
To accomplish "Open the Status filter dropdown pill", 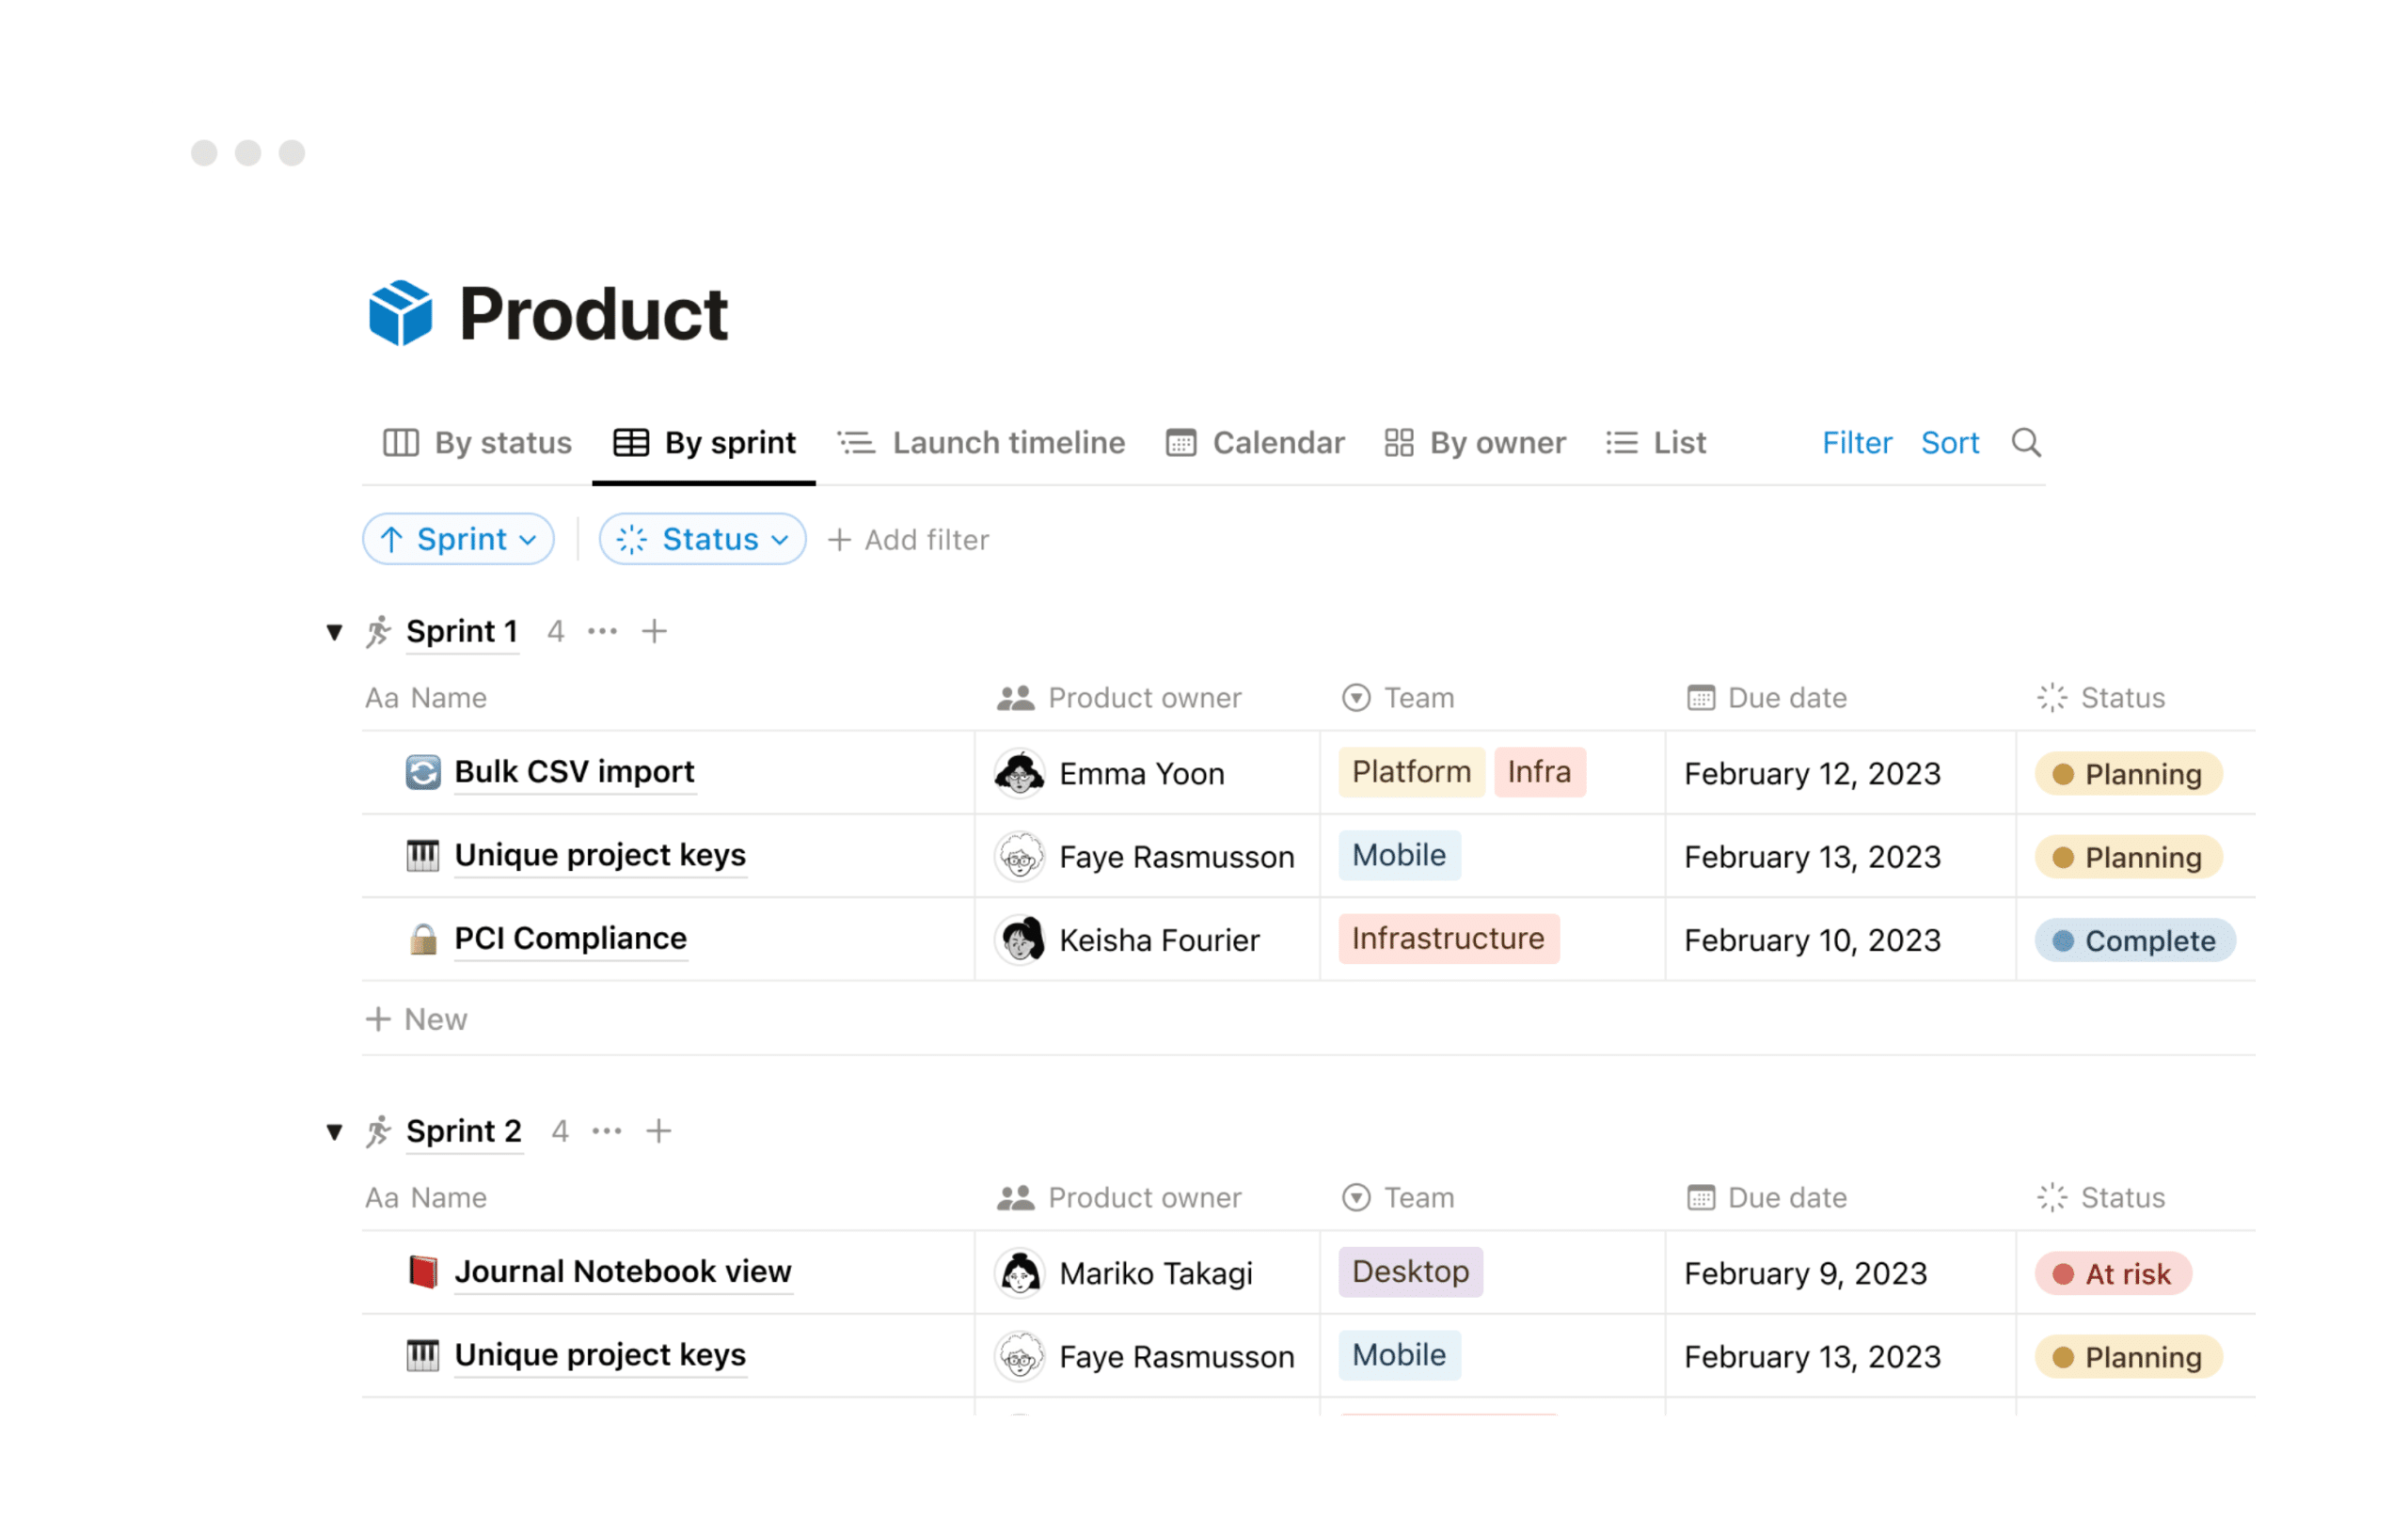I will pyautogui.click(x=702, y=539).
